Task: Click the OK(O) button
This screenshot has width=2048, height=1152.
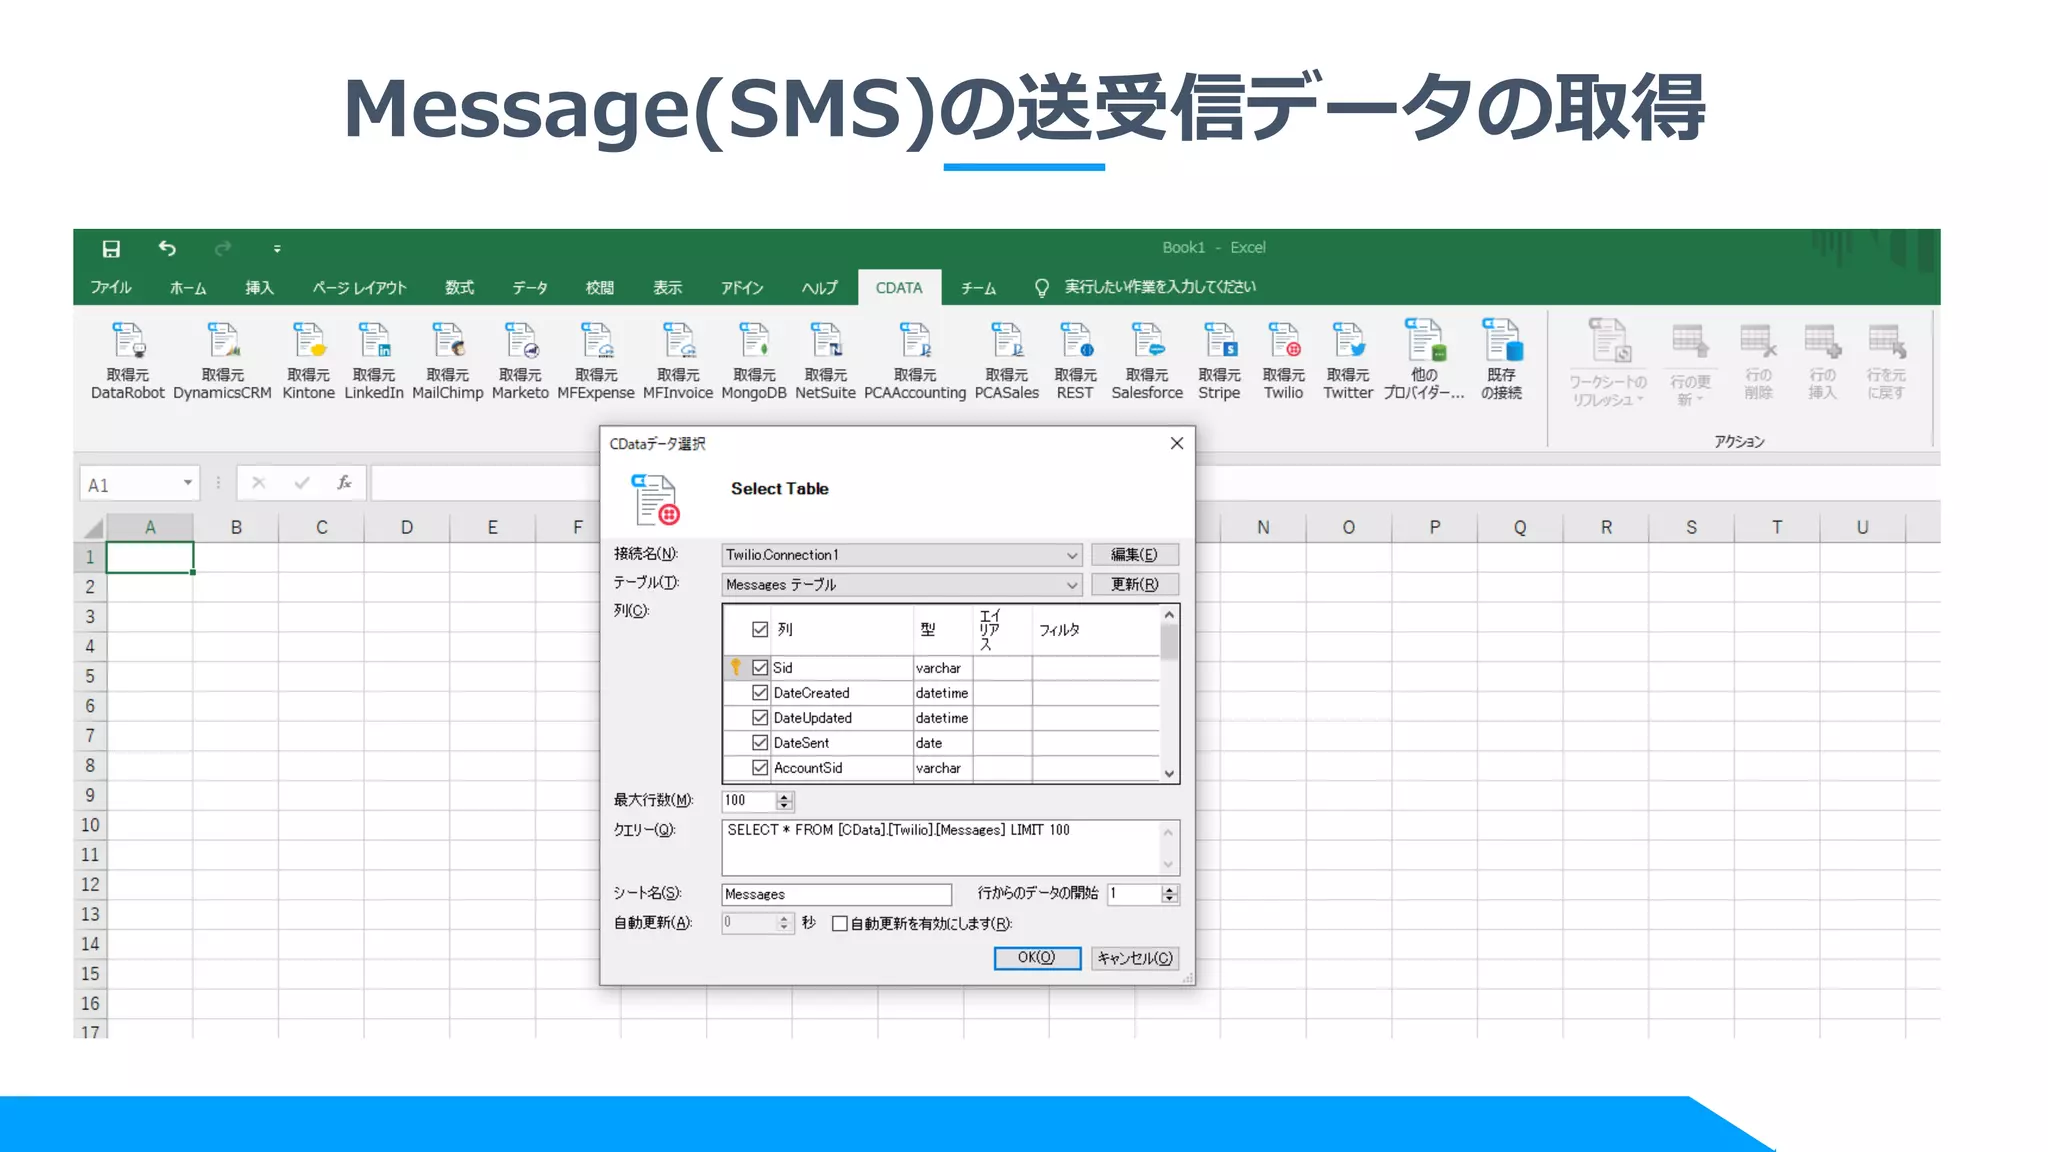Action: click(x=1037, y=958)
